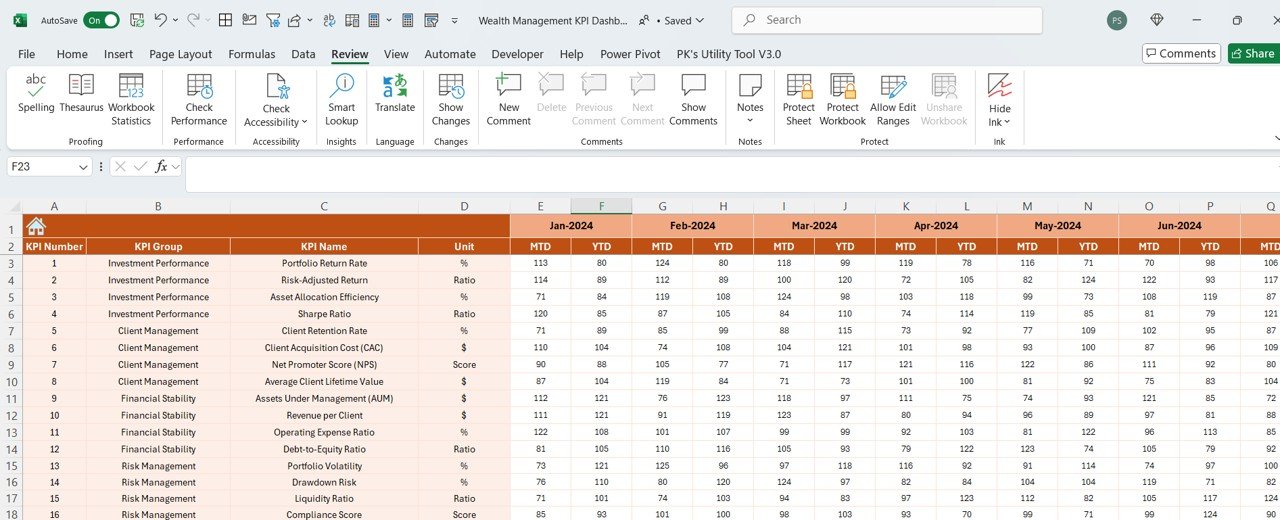Select column F header
This screenshot has width=1280, height=520.
tap(601, 206)
